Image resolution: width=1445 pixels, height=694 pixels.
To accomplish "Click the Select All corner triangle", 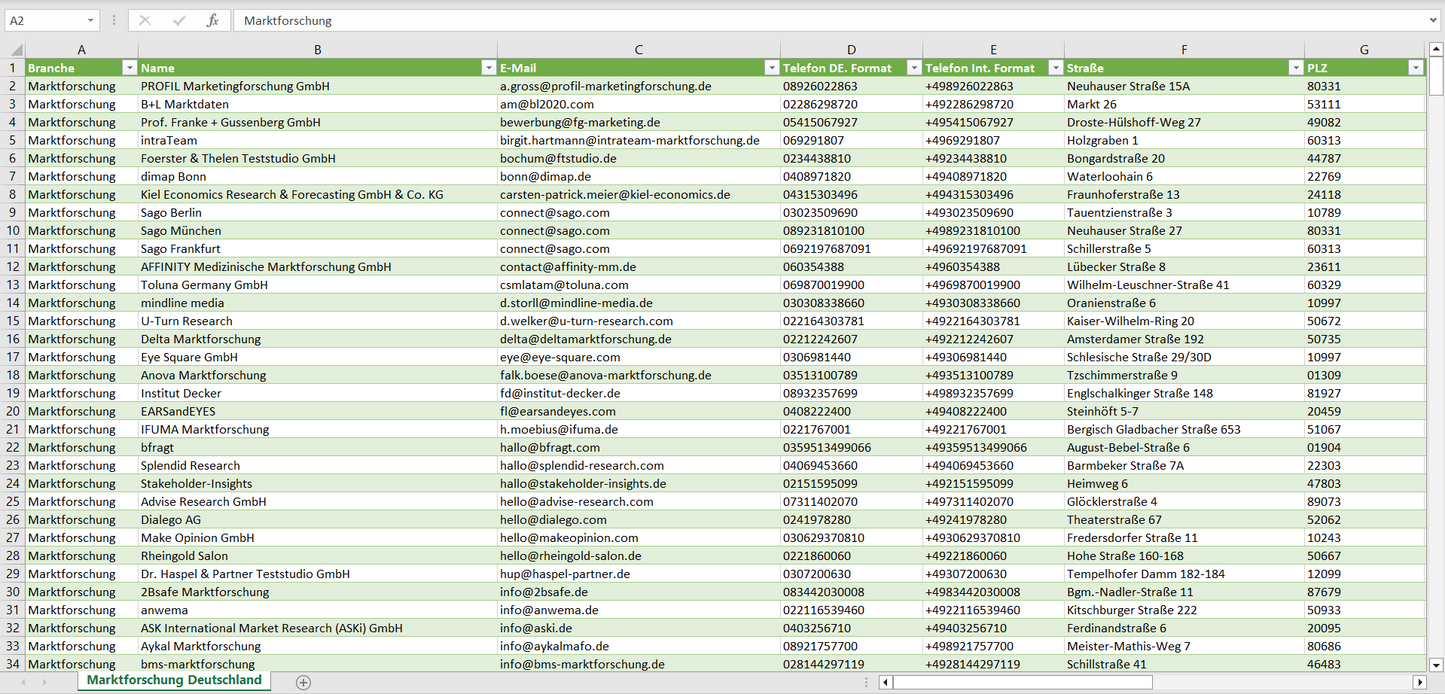I will click(16, 50).
